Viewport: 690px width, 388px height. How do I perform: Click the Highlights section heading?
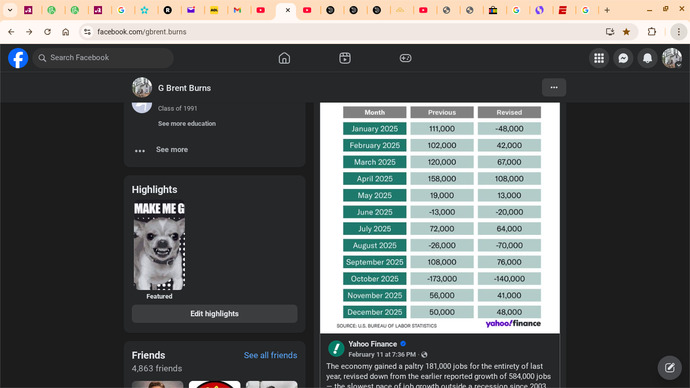coord(154,190)
